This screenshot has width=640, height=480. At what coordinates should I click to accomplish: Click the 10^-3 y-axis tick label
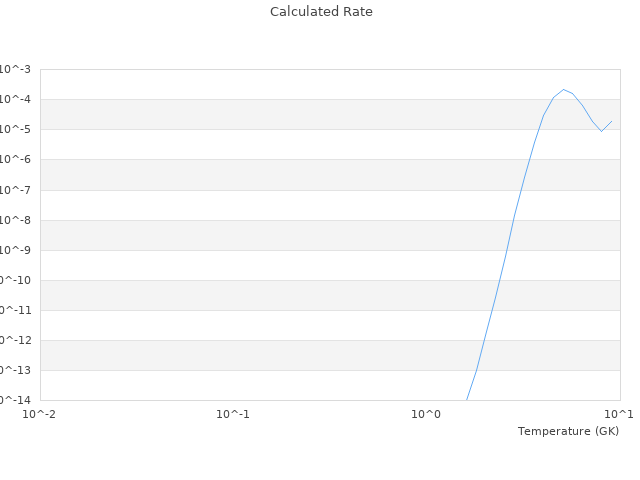pos(15,69)
